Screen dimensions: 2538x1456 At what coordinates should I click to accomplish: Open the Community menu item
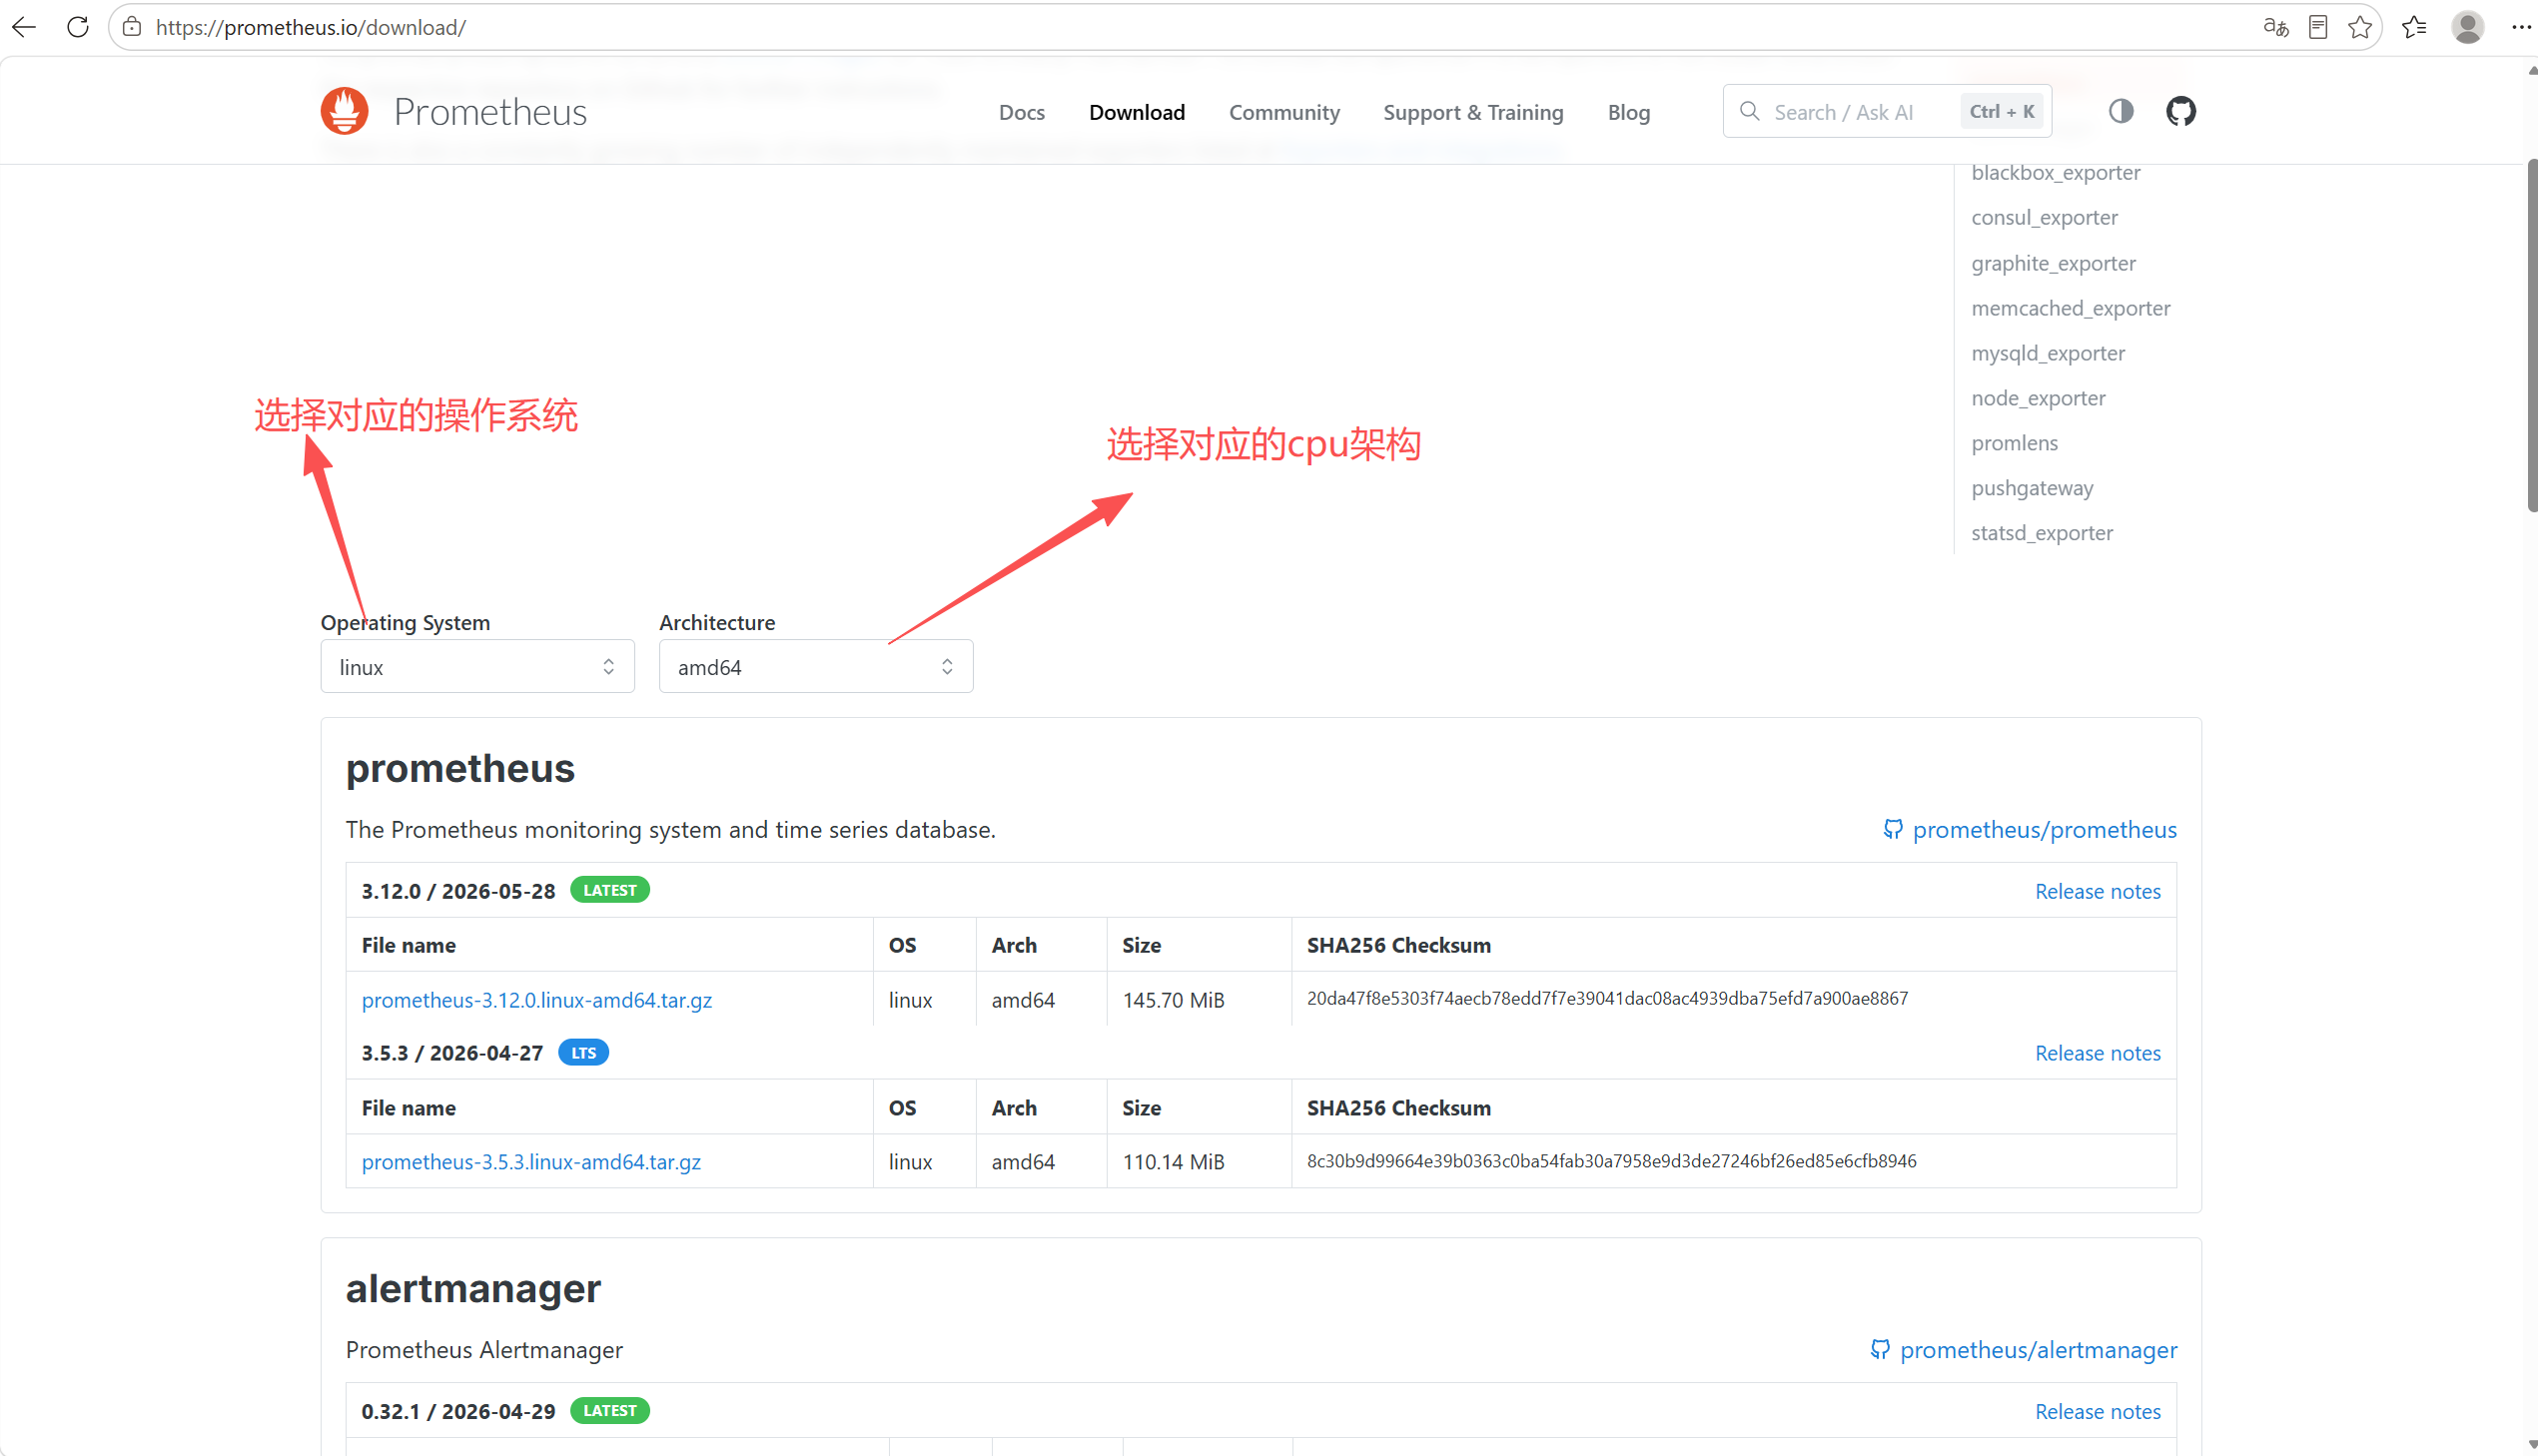tap(1284, 113)
